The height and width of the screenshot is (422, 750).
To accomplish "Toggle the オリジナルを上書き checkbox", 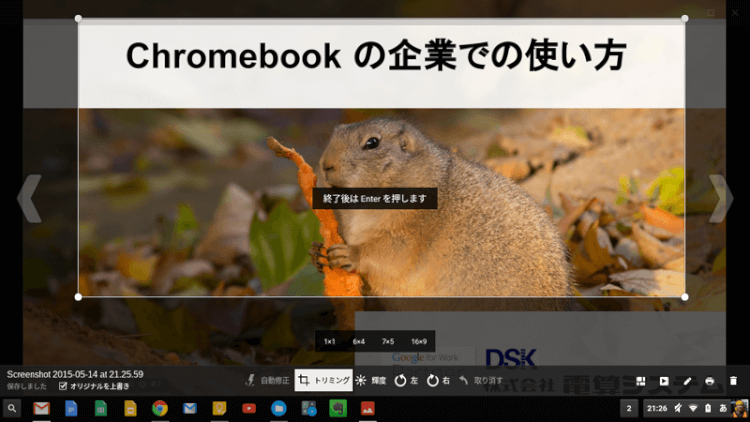I will click(64, 386).
